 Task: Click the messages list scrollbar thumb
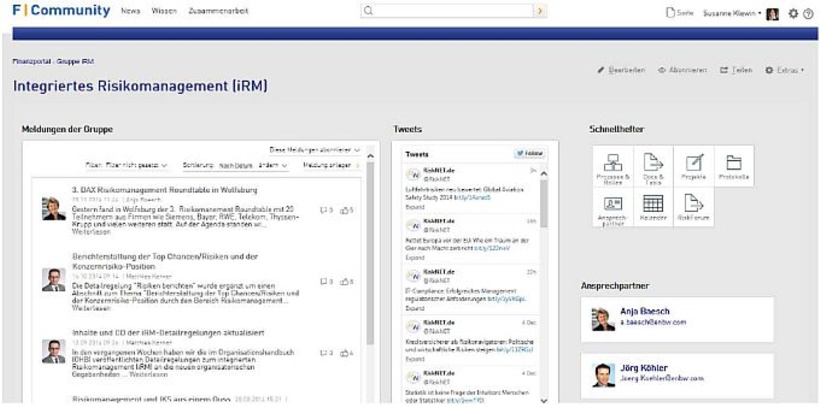370,253
